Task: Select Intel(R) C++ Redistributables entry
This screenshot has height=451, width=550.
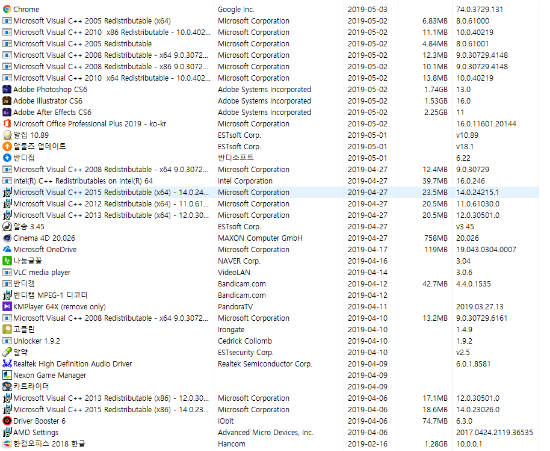Action: pyautogui.click(x=83, y=181)
